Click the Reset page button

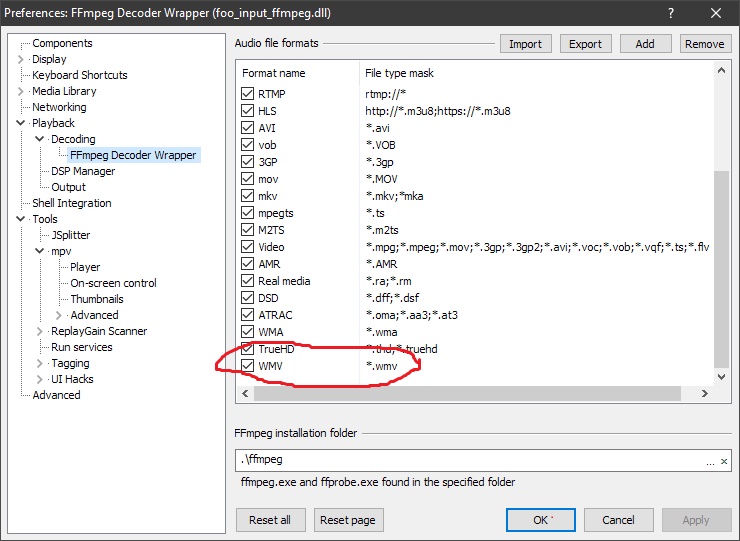349,520
